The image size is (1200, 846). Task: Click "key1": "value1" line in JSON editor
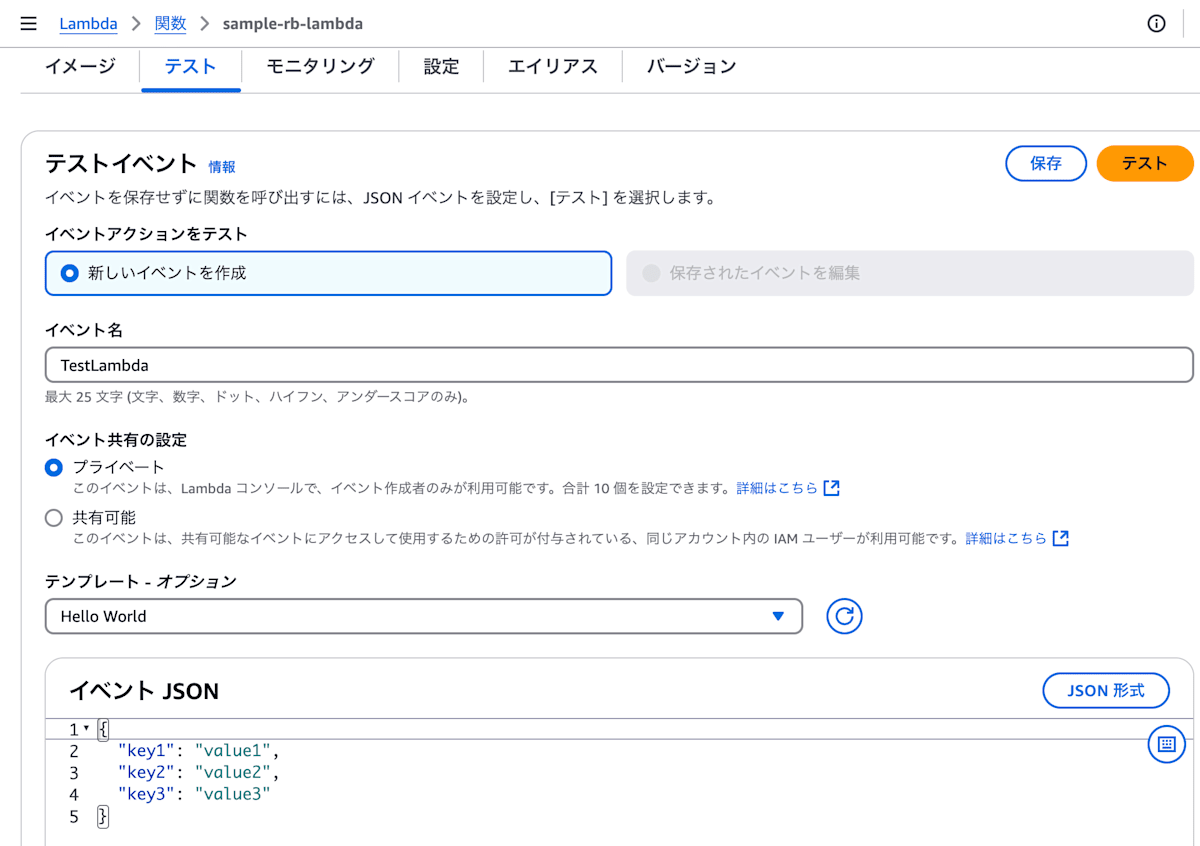(x=199, y=751)
